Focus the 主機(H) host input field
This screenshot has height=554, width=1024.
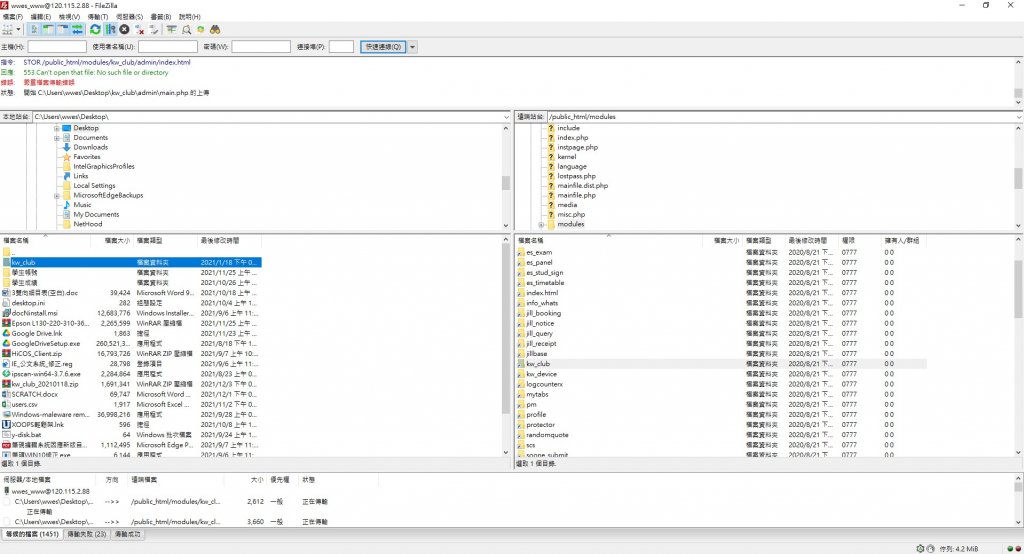pos(57,46)
